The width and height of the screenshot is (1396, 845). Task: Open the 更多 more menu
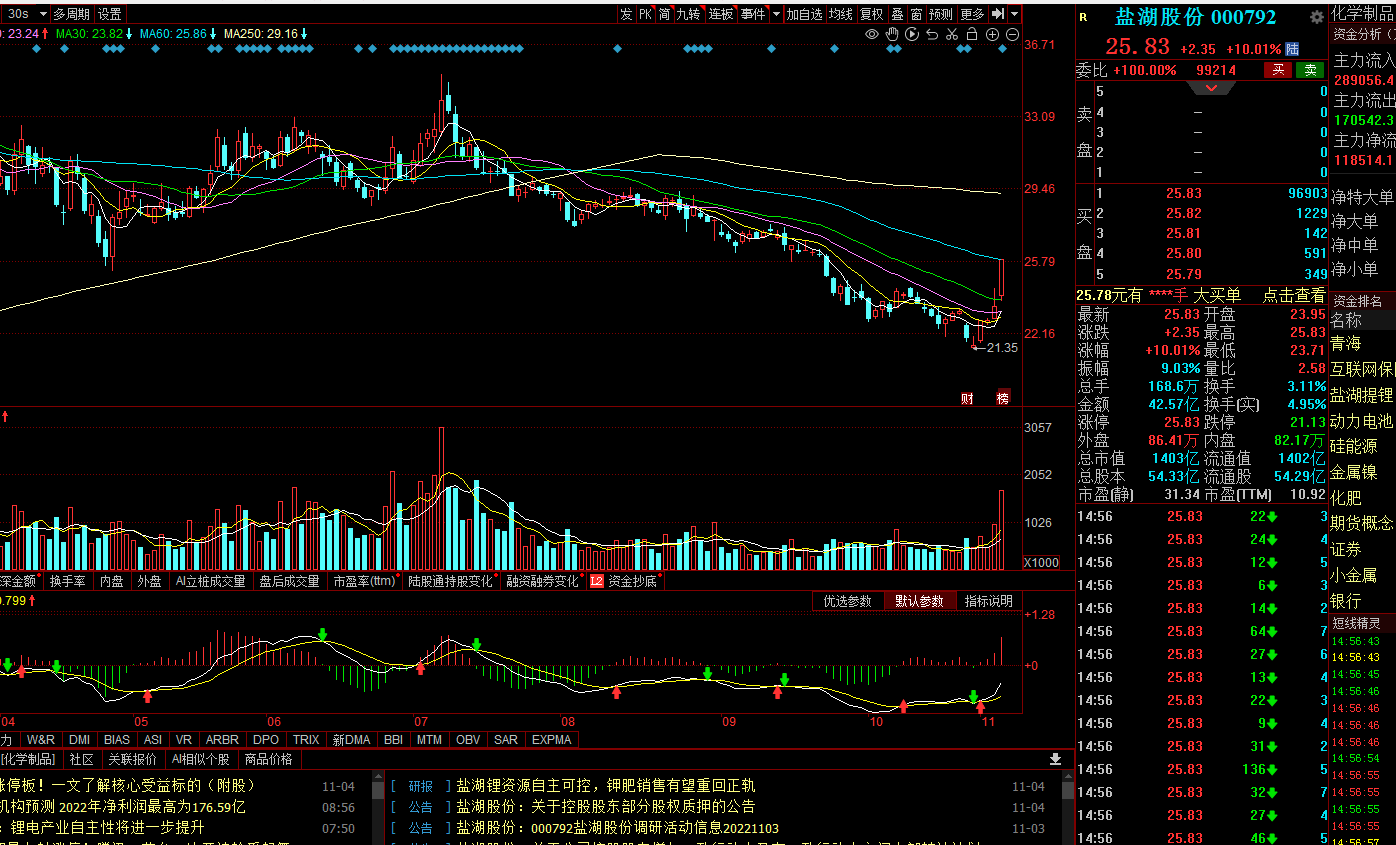972,14
